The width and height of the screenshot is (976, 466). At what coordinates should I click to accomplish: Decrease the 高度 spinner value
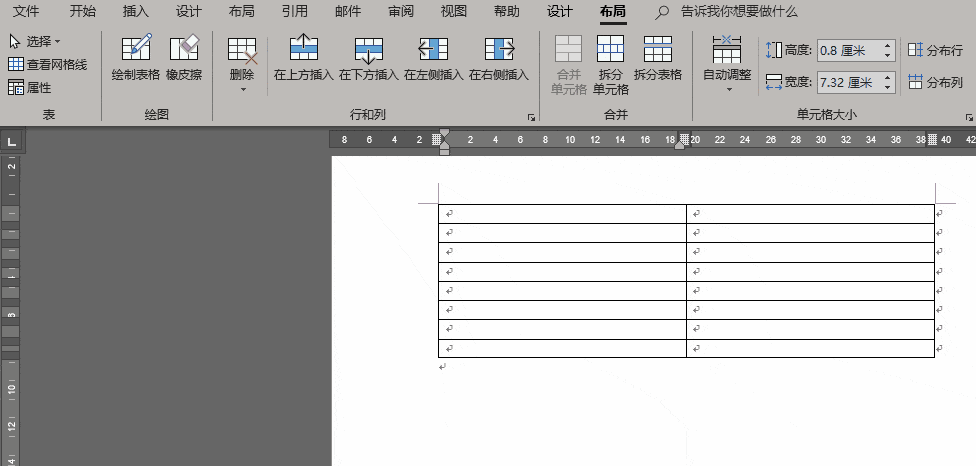888,56
